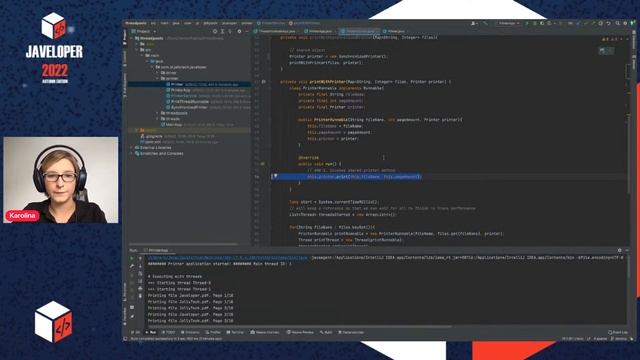Click Expand All in the Project panel header

tap(222, 31)
